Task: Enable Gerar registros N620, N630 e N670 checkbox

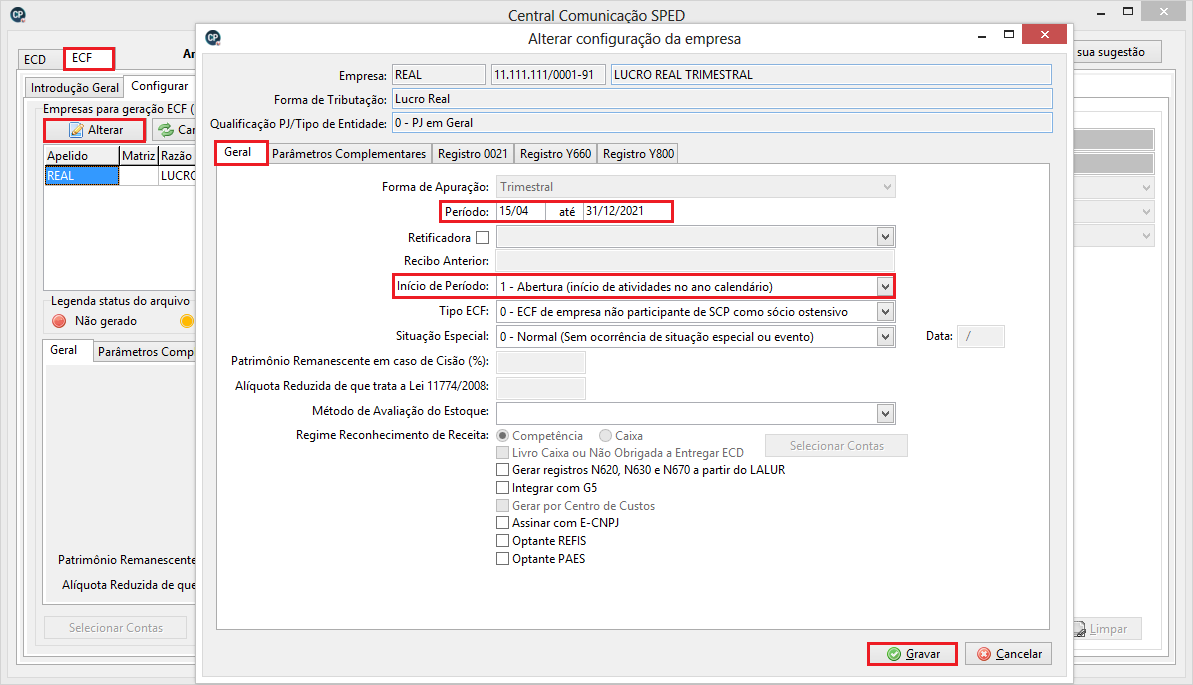Action: pos(502,470)
